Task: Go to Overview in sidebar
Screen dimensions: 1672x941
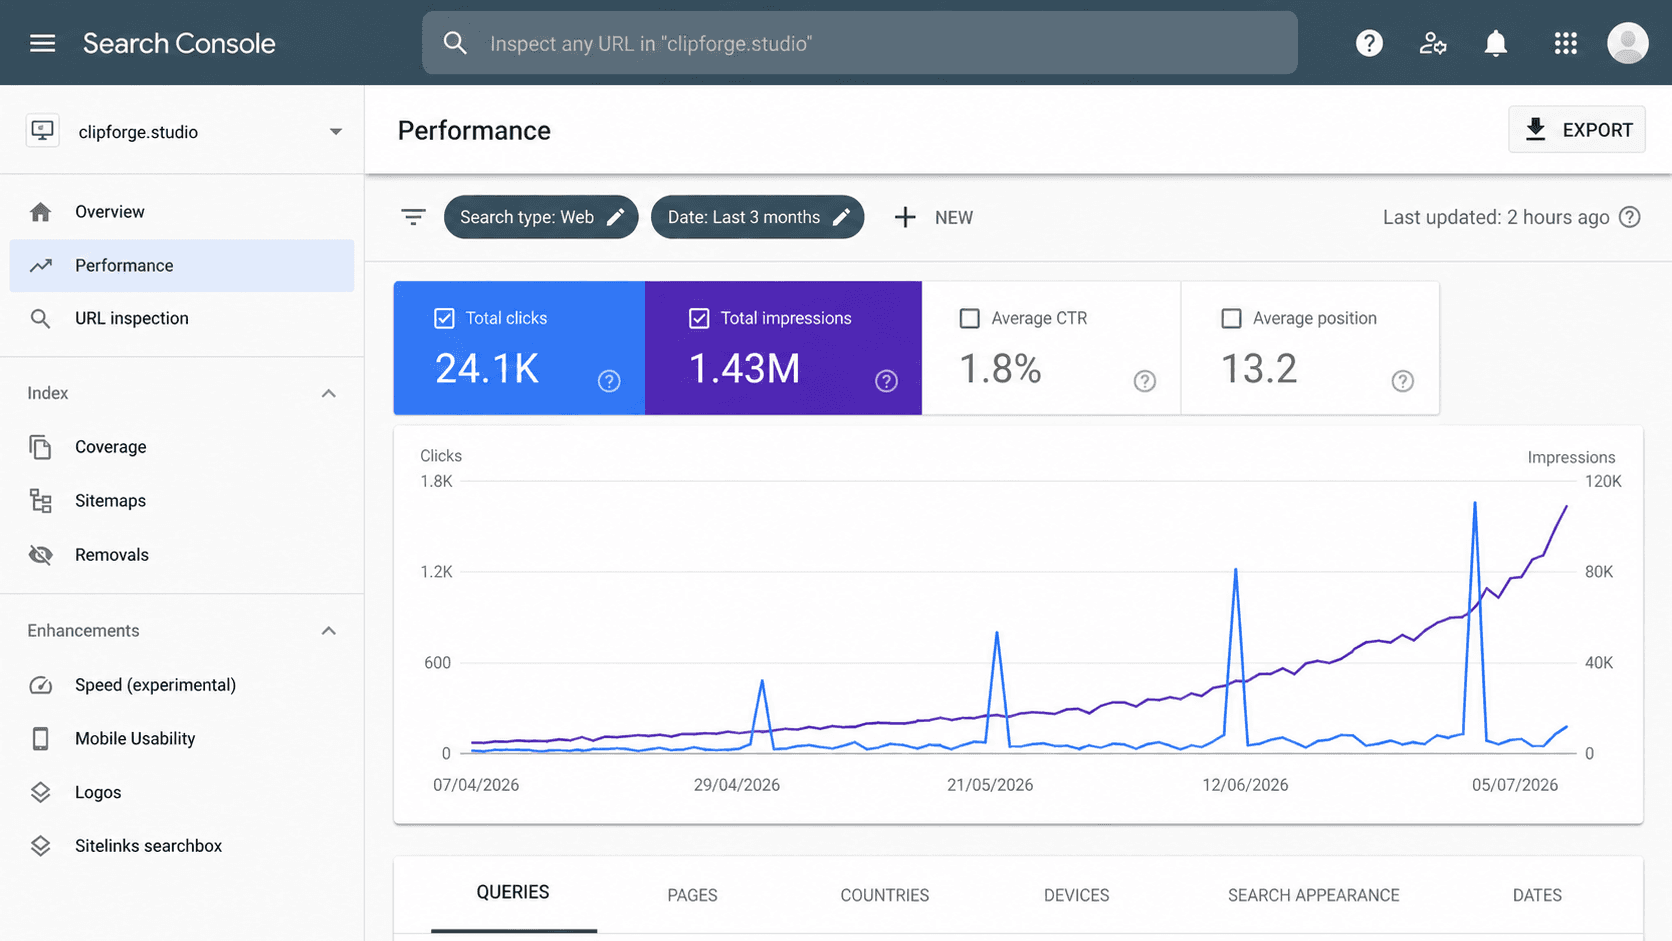Action: point(181,212)
